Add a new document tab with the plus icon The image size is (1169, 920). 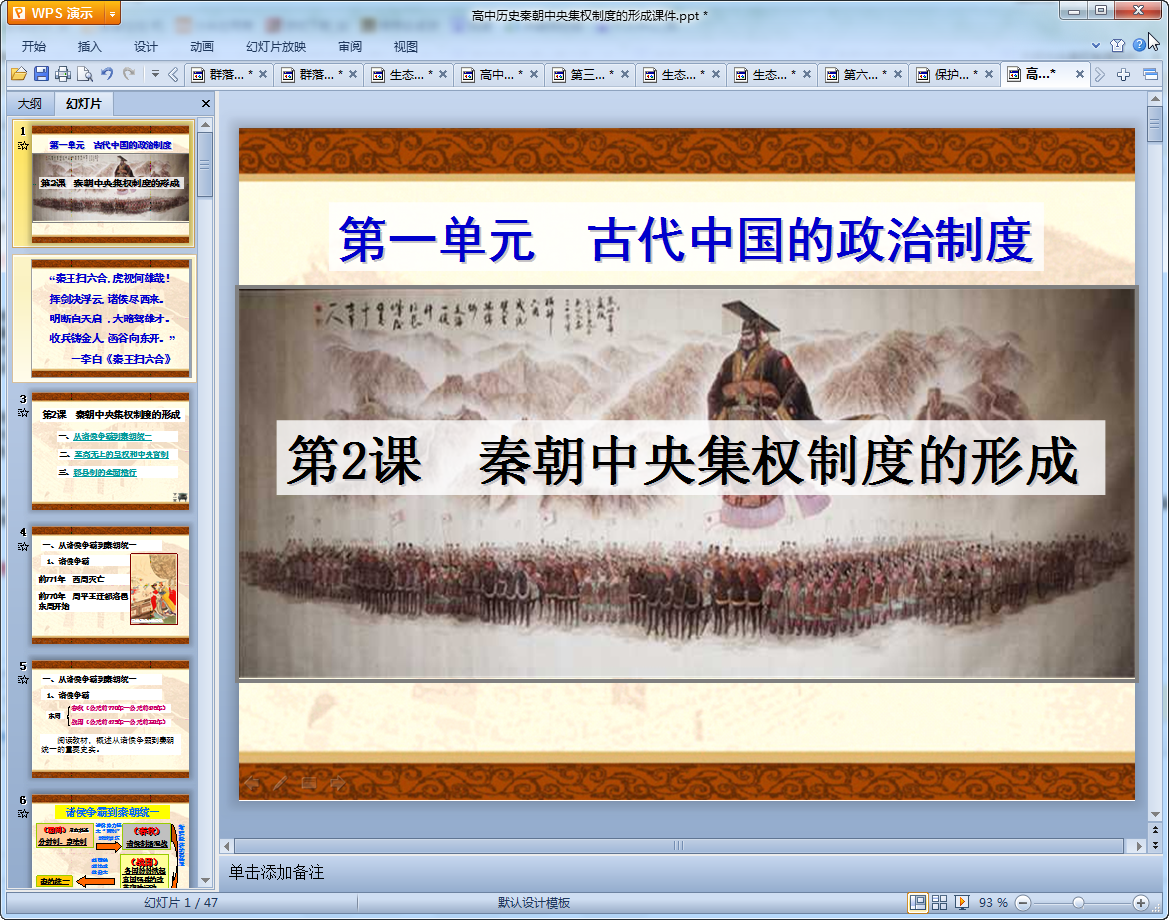click(1124, 74)
